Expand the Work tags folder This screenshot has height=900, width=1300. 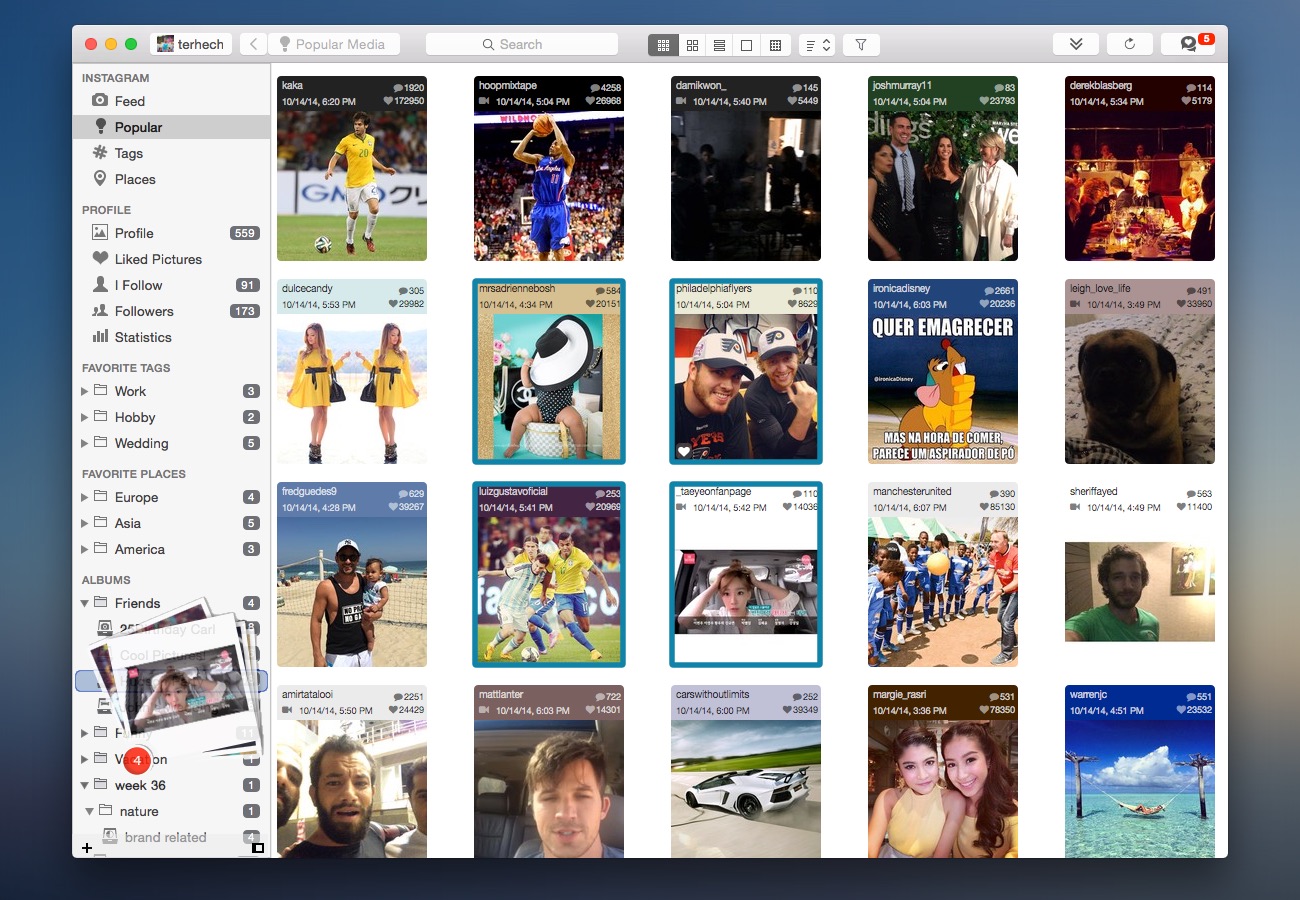85,391
